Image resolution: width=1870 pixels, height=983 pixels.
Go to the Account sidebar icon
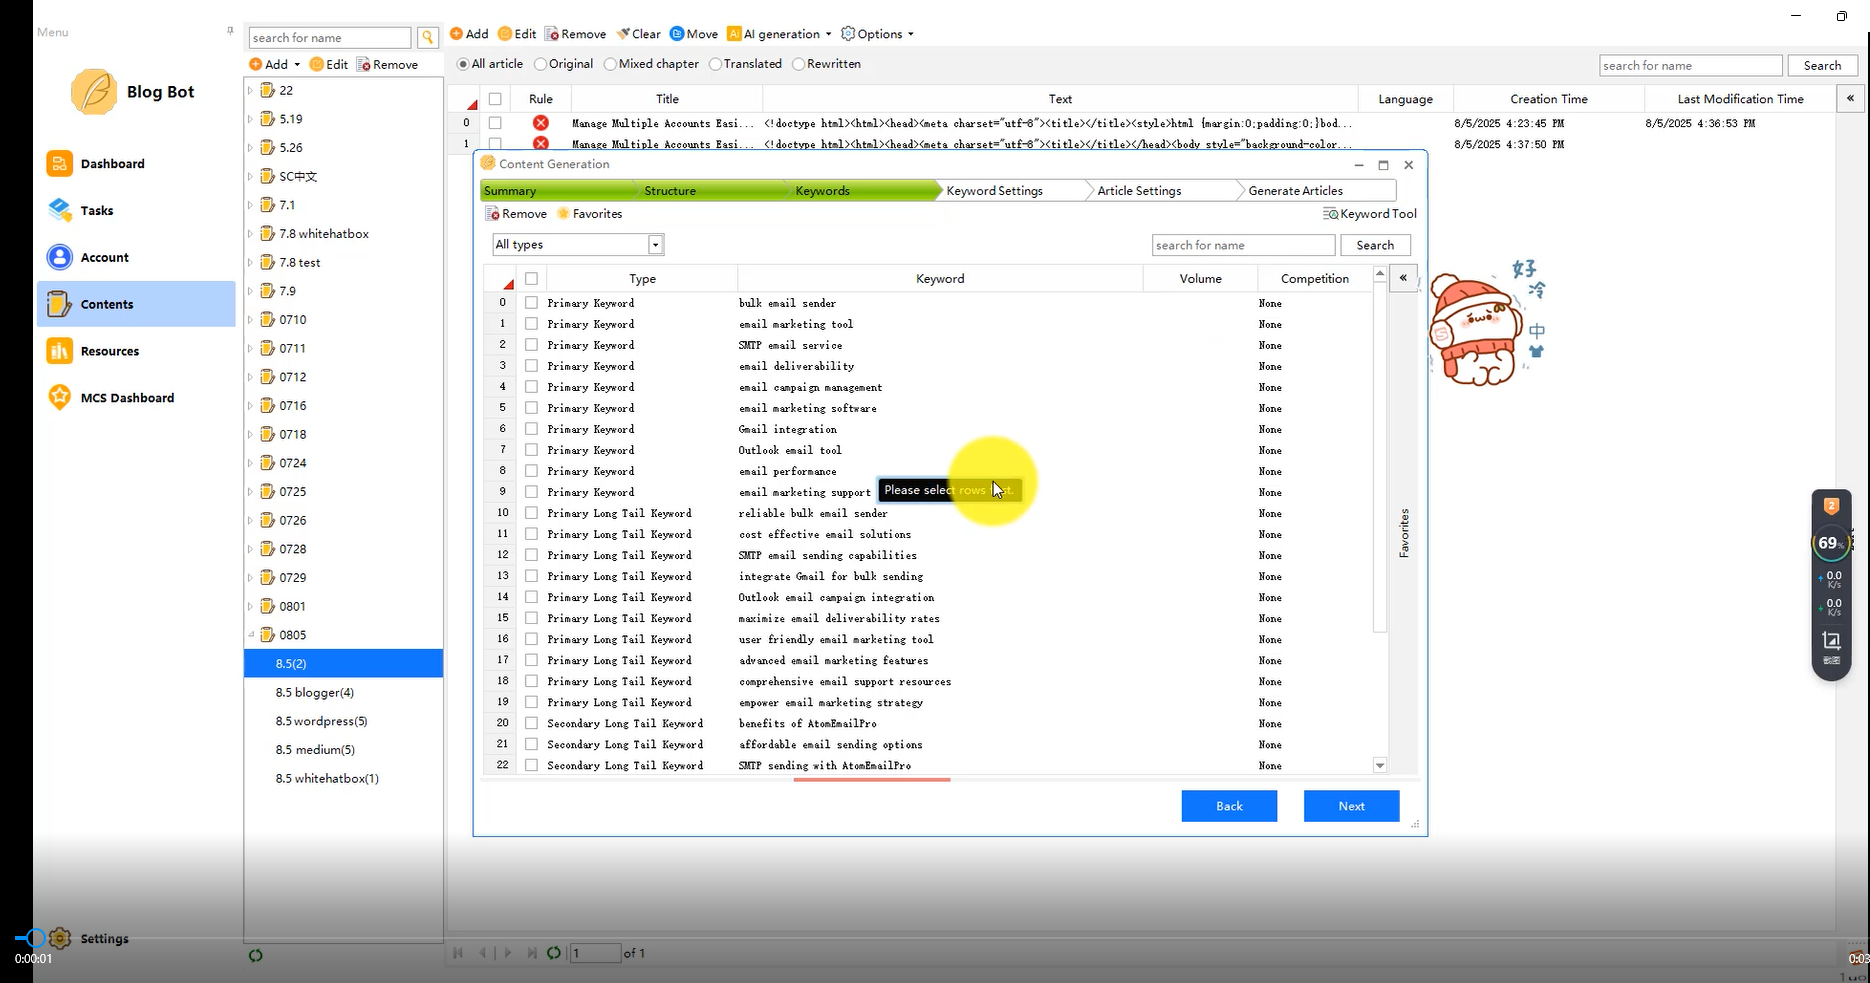point(59,257)
